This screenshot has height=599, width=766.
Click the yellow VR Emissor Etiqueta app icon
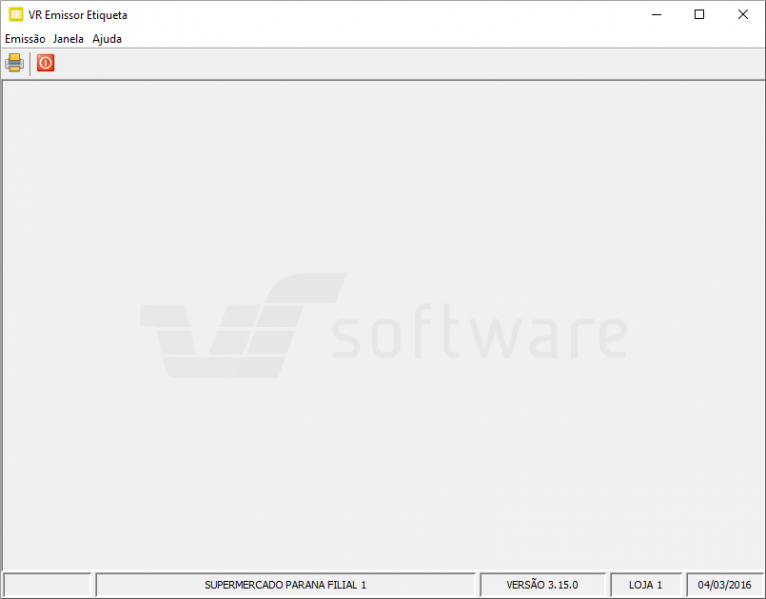pyautogui.click(x=16, y=15)
